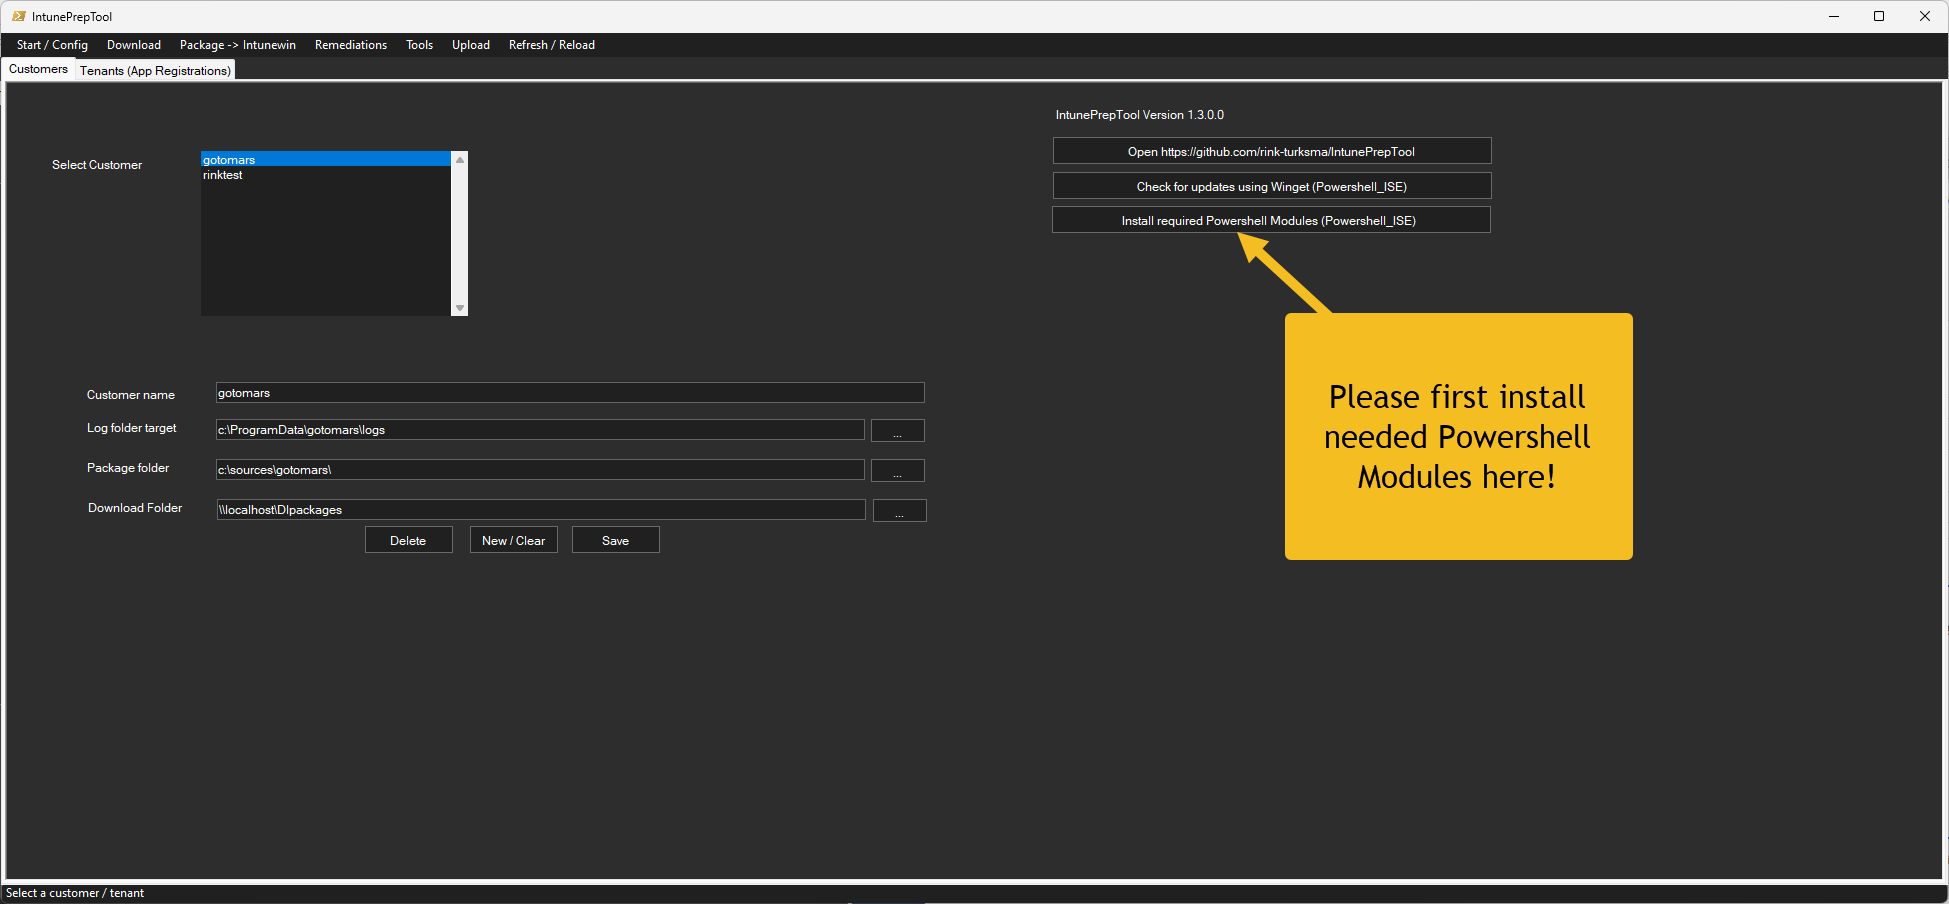Click Refresh / Reload in the menu bar
This screenshot has width=1949, height=904.
[x=551, y=45]
